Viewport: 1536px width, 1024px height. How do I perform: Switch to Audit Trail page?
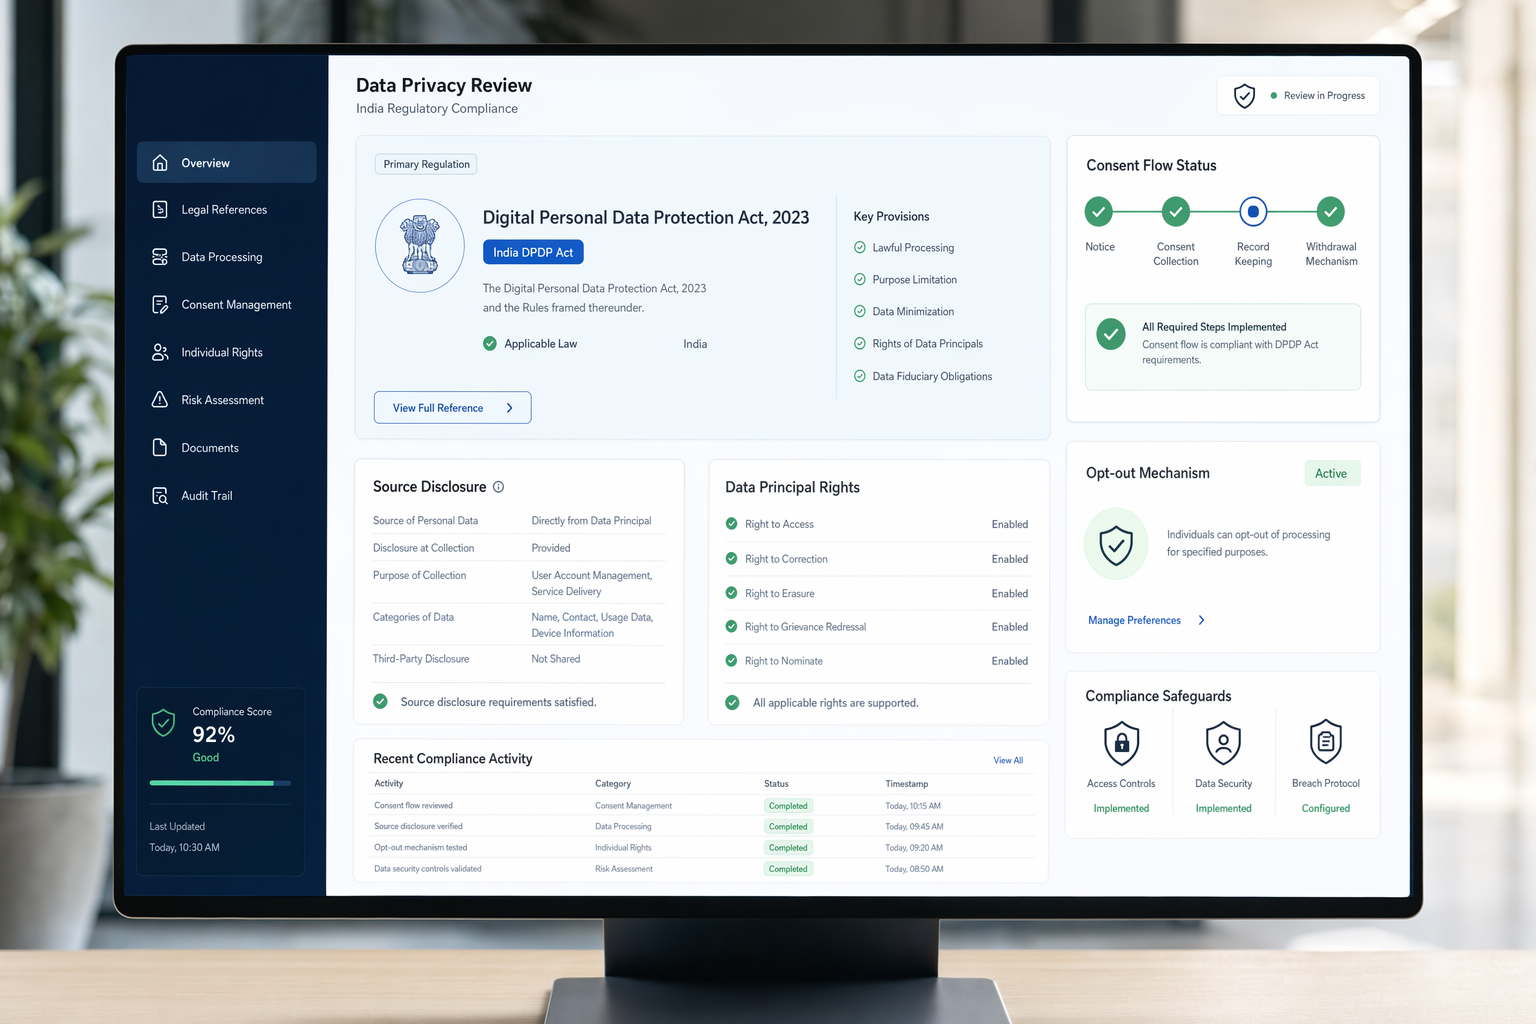(227, 495)
